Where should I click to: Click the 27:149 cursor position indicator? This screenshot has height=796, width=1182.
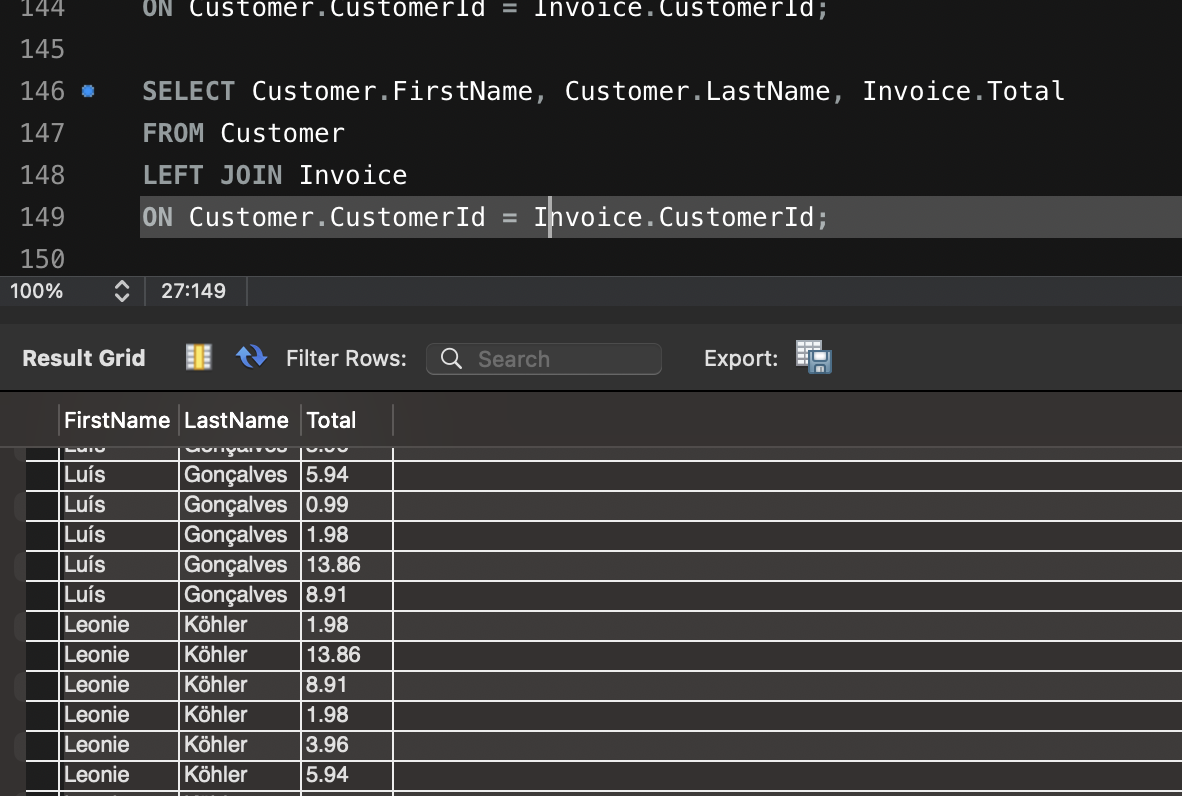[193, 291]
